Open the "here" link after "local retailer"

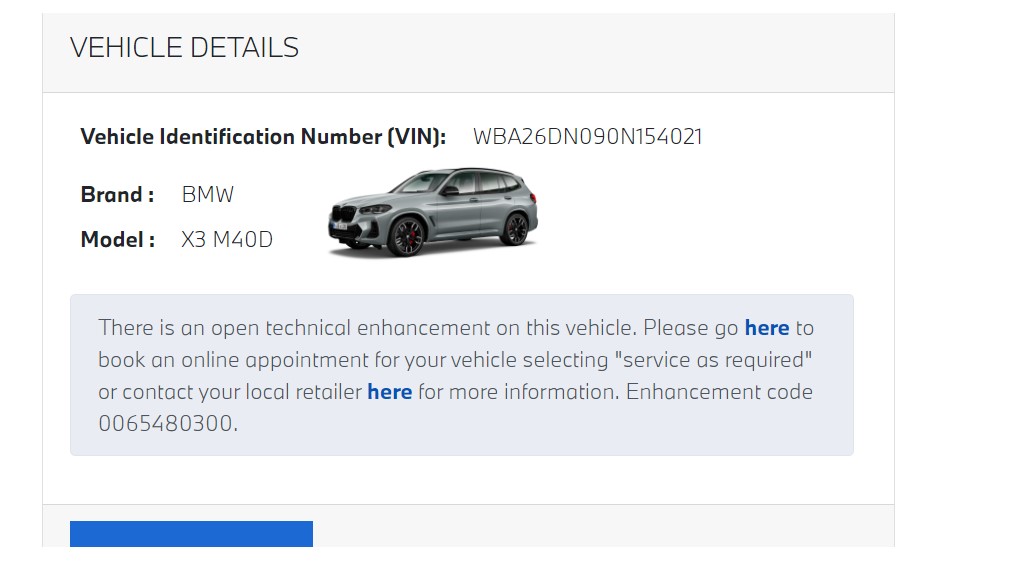(389, 392)
